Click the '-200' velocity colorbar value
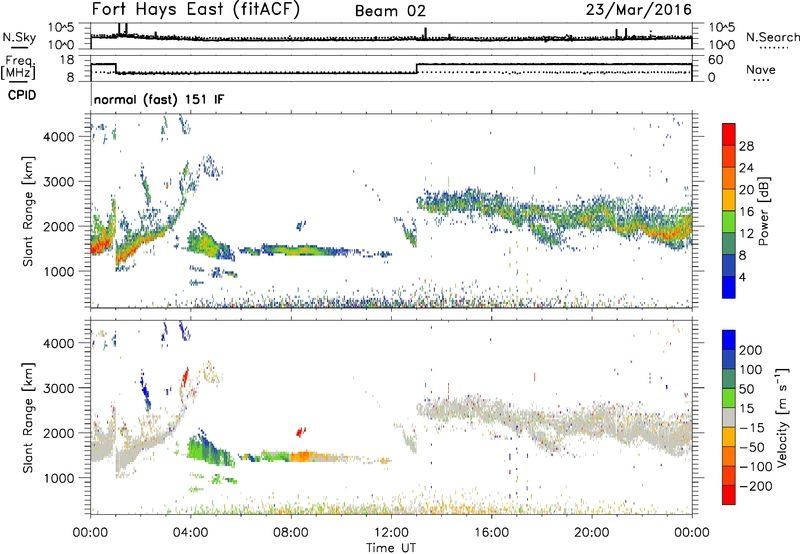Viewport: 800px width, 554px height. [755, 486]
